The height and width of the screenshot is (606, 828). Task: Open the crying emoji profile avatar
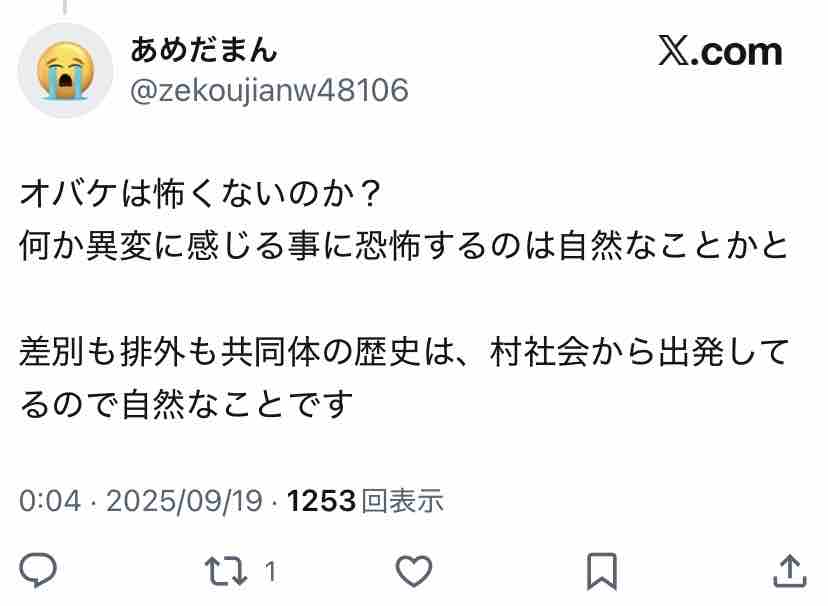[65, 70]
